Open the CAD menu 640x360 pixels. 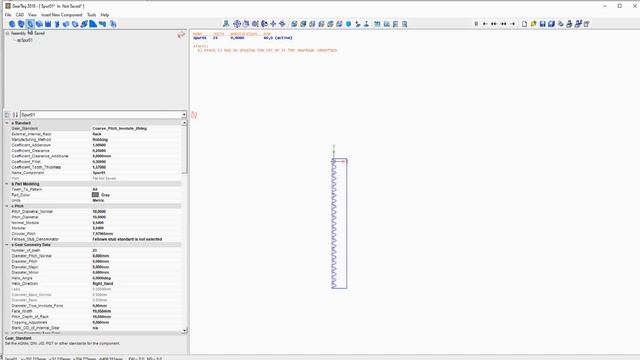pos(20,15)
